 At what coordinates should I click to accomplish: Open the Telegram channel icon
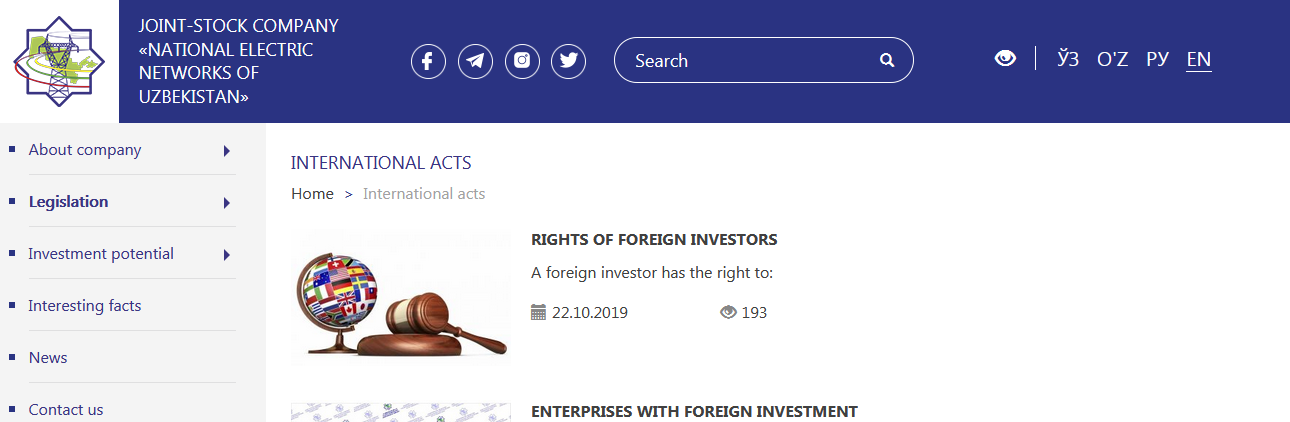pos(475,61)
